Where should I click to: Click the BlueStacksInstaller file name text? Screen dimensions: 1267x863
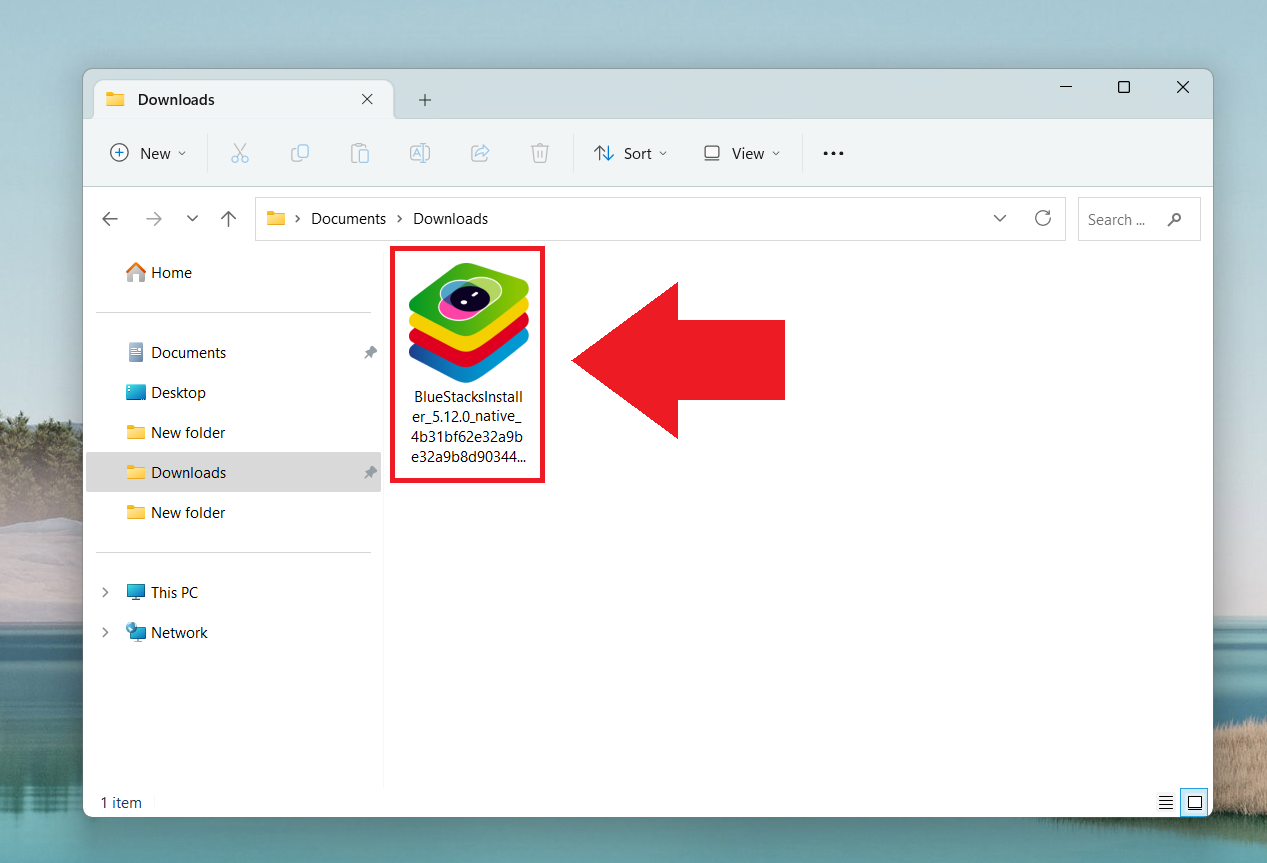pos(468,427)
